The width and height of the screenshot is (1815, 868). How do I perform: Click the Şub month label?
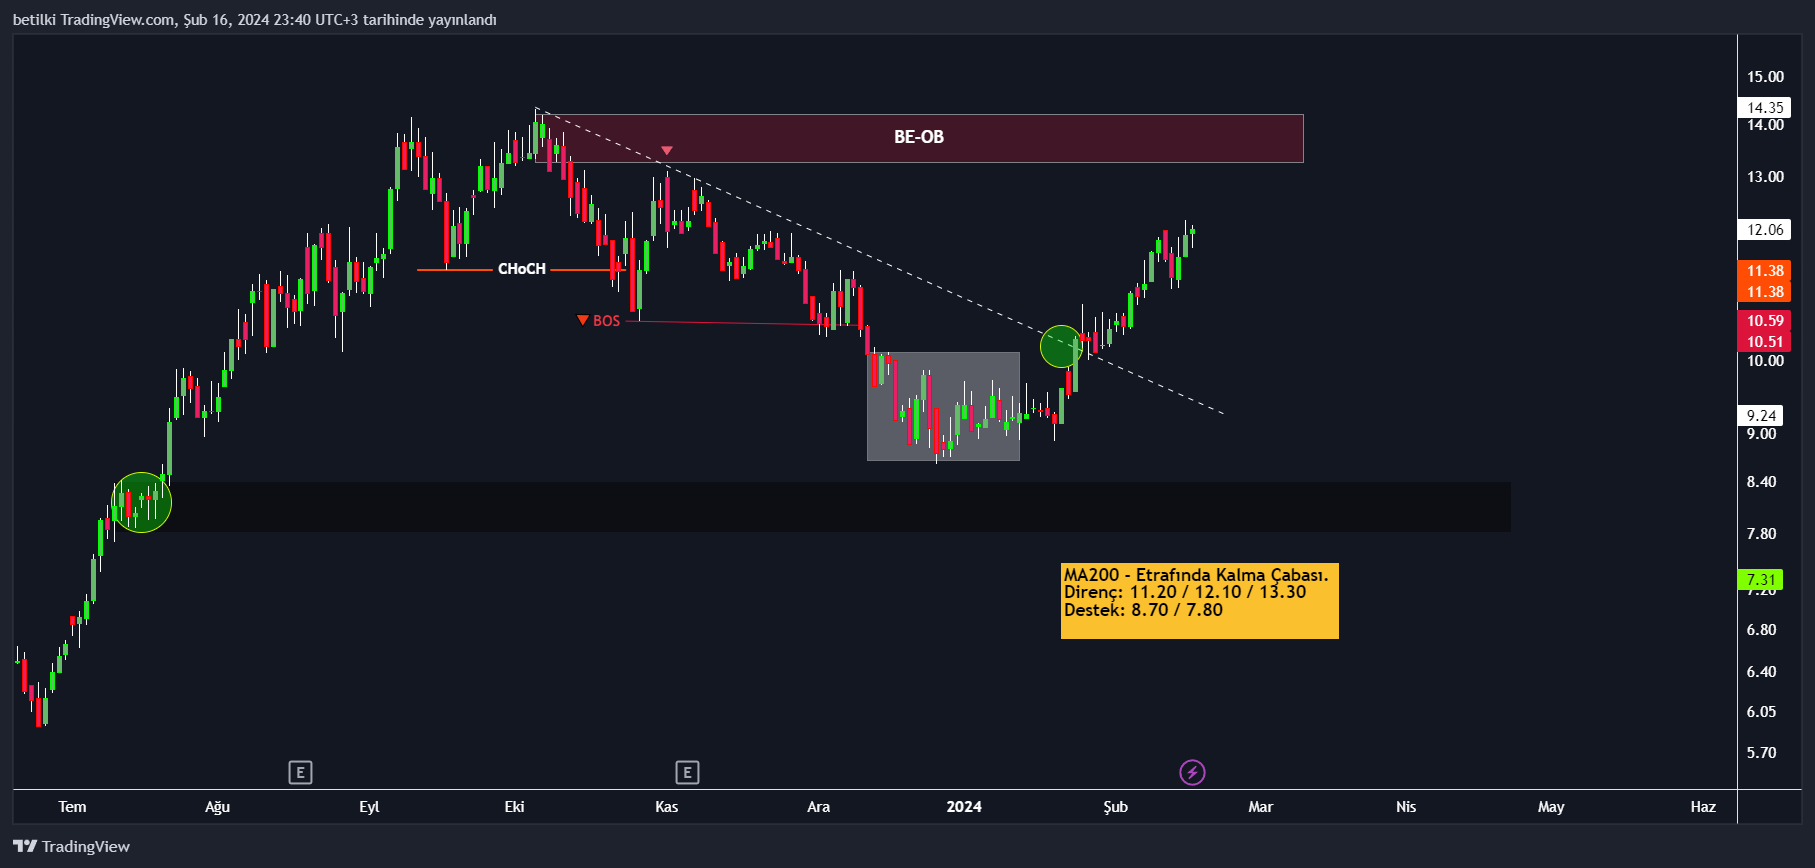(1115, 806)
